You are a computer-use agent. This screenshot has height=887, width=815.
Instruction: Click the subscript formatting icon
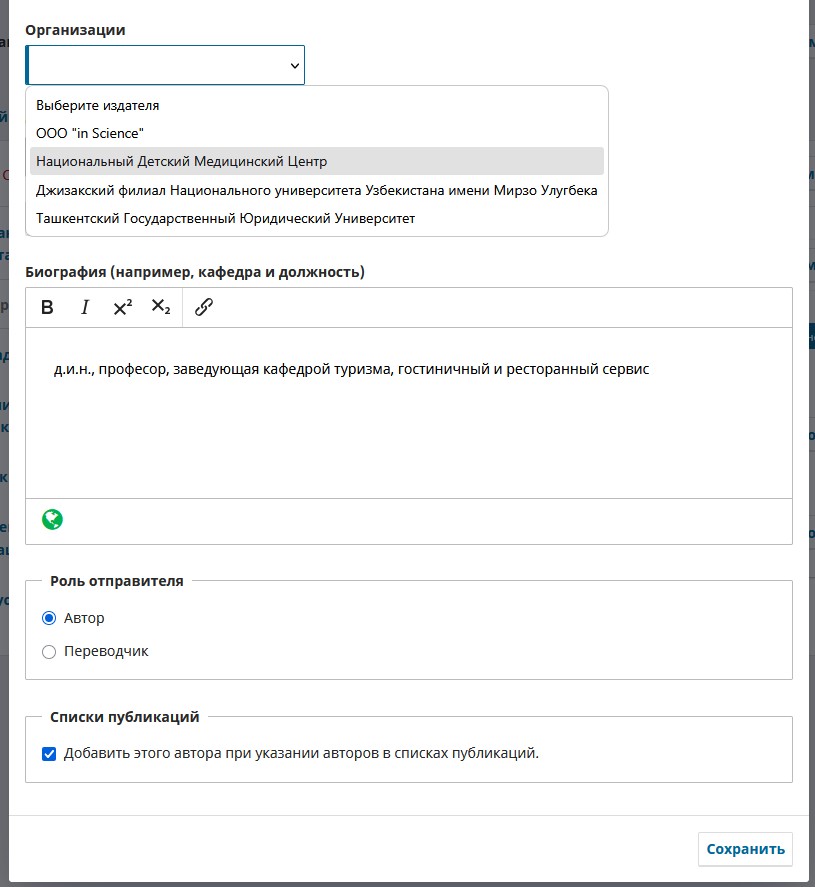point(161,308)
